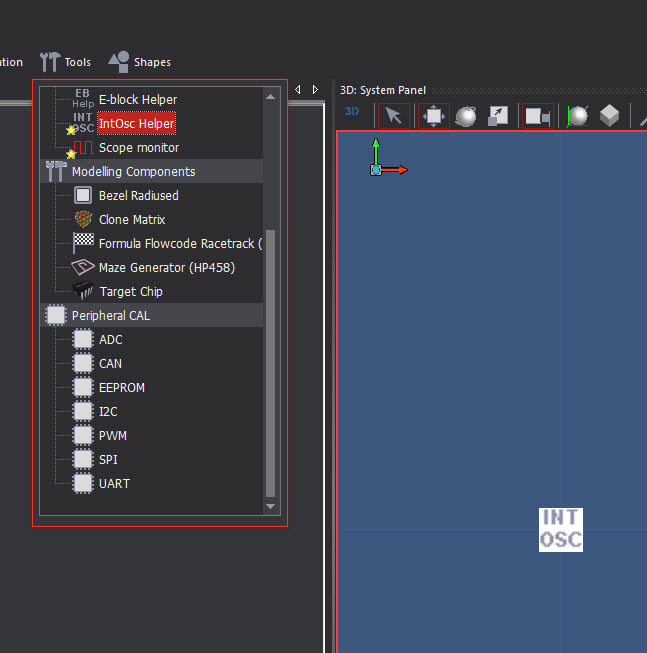Screen dimensions: 647x653
Task: Select Clone Matrix component
Action: 132,219
